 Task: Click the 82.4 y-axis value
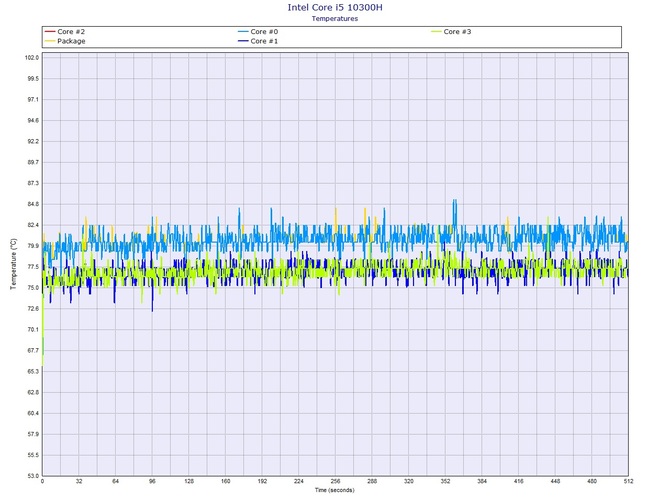[x=33, y=225]
